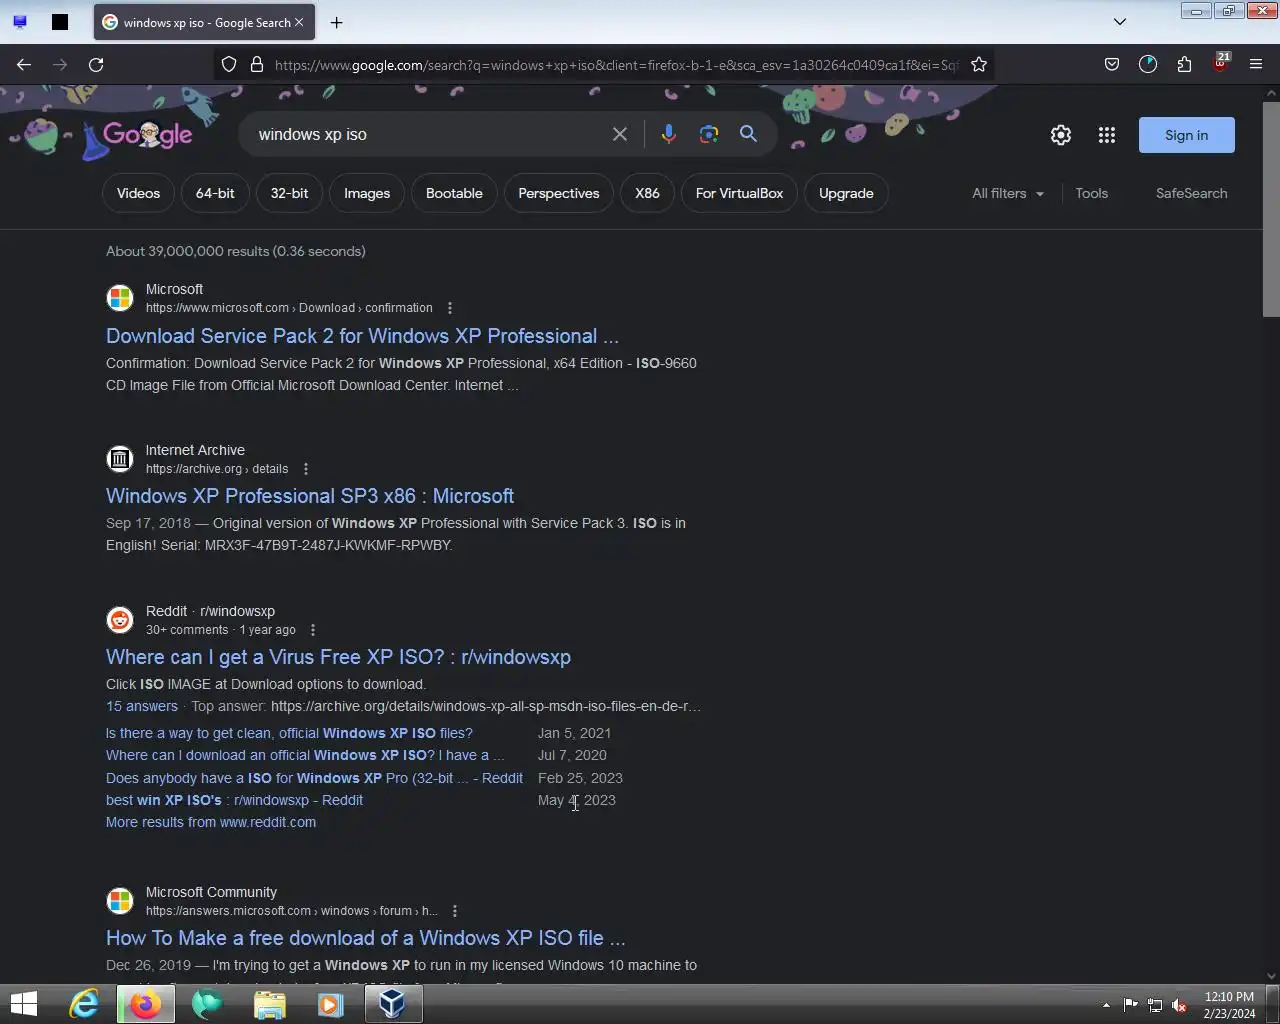Open Google quick settings gear
The height and width of the screenshot is (1024, 1280).
pos(1061,135)
